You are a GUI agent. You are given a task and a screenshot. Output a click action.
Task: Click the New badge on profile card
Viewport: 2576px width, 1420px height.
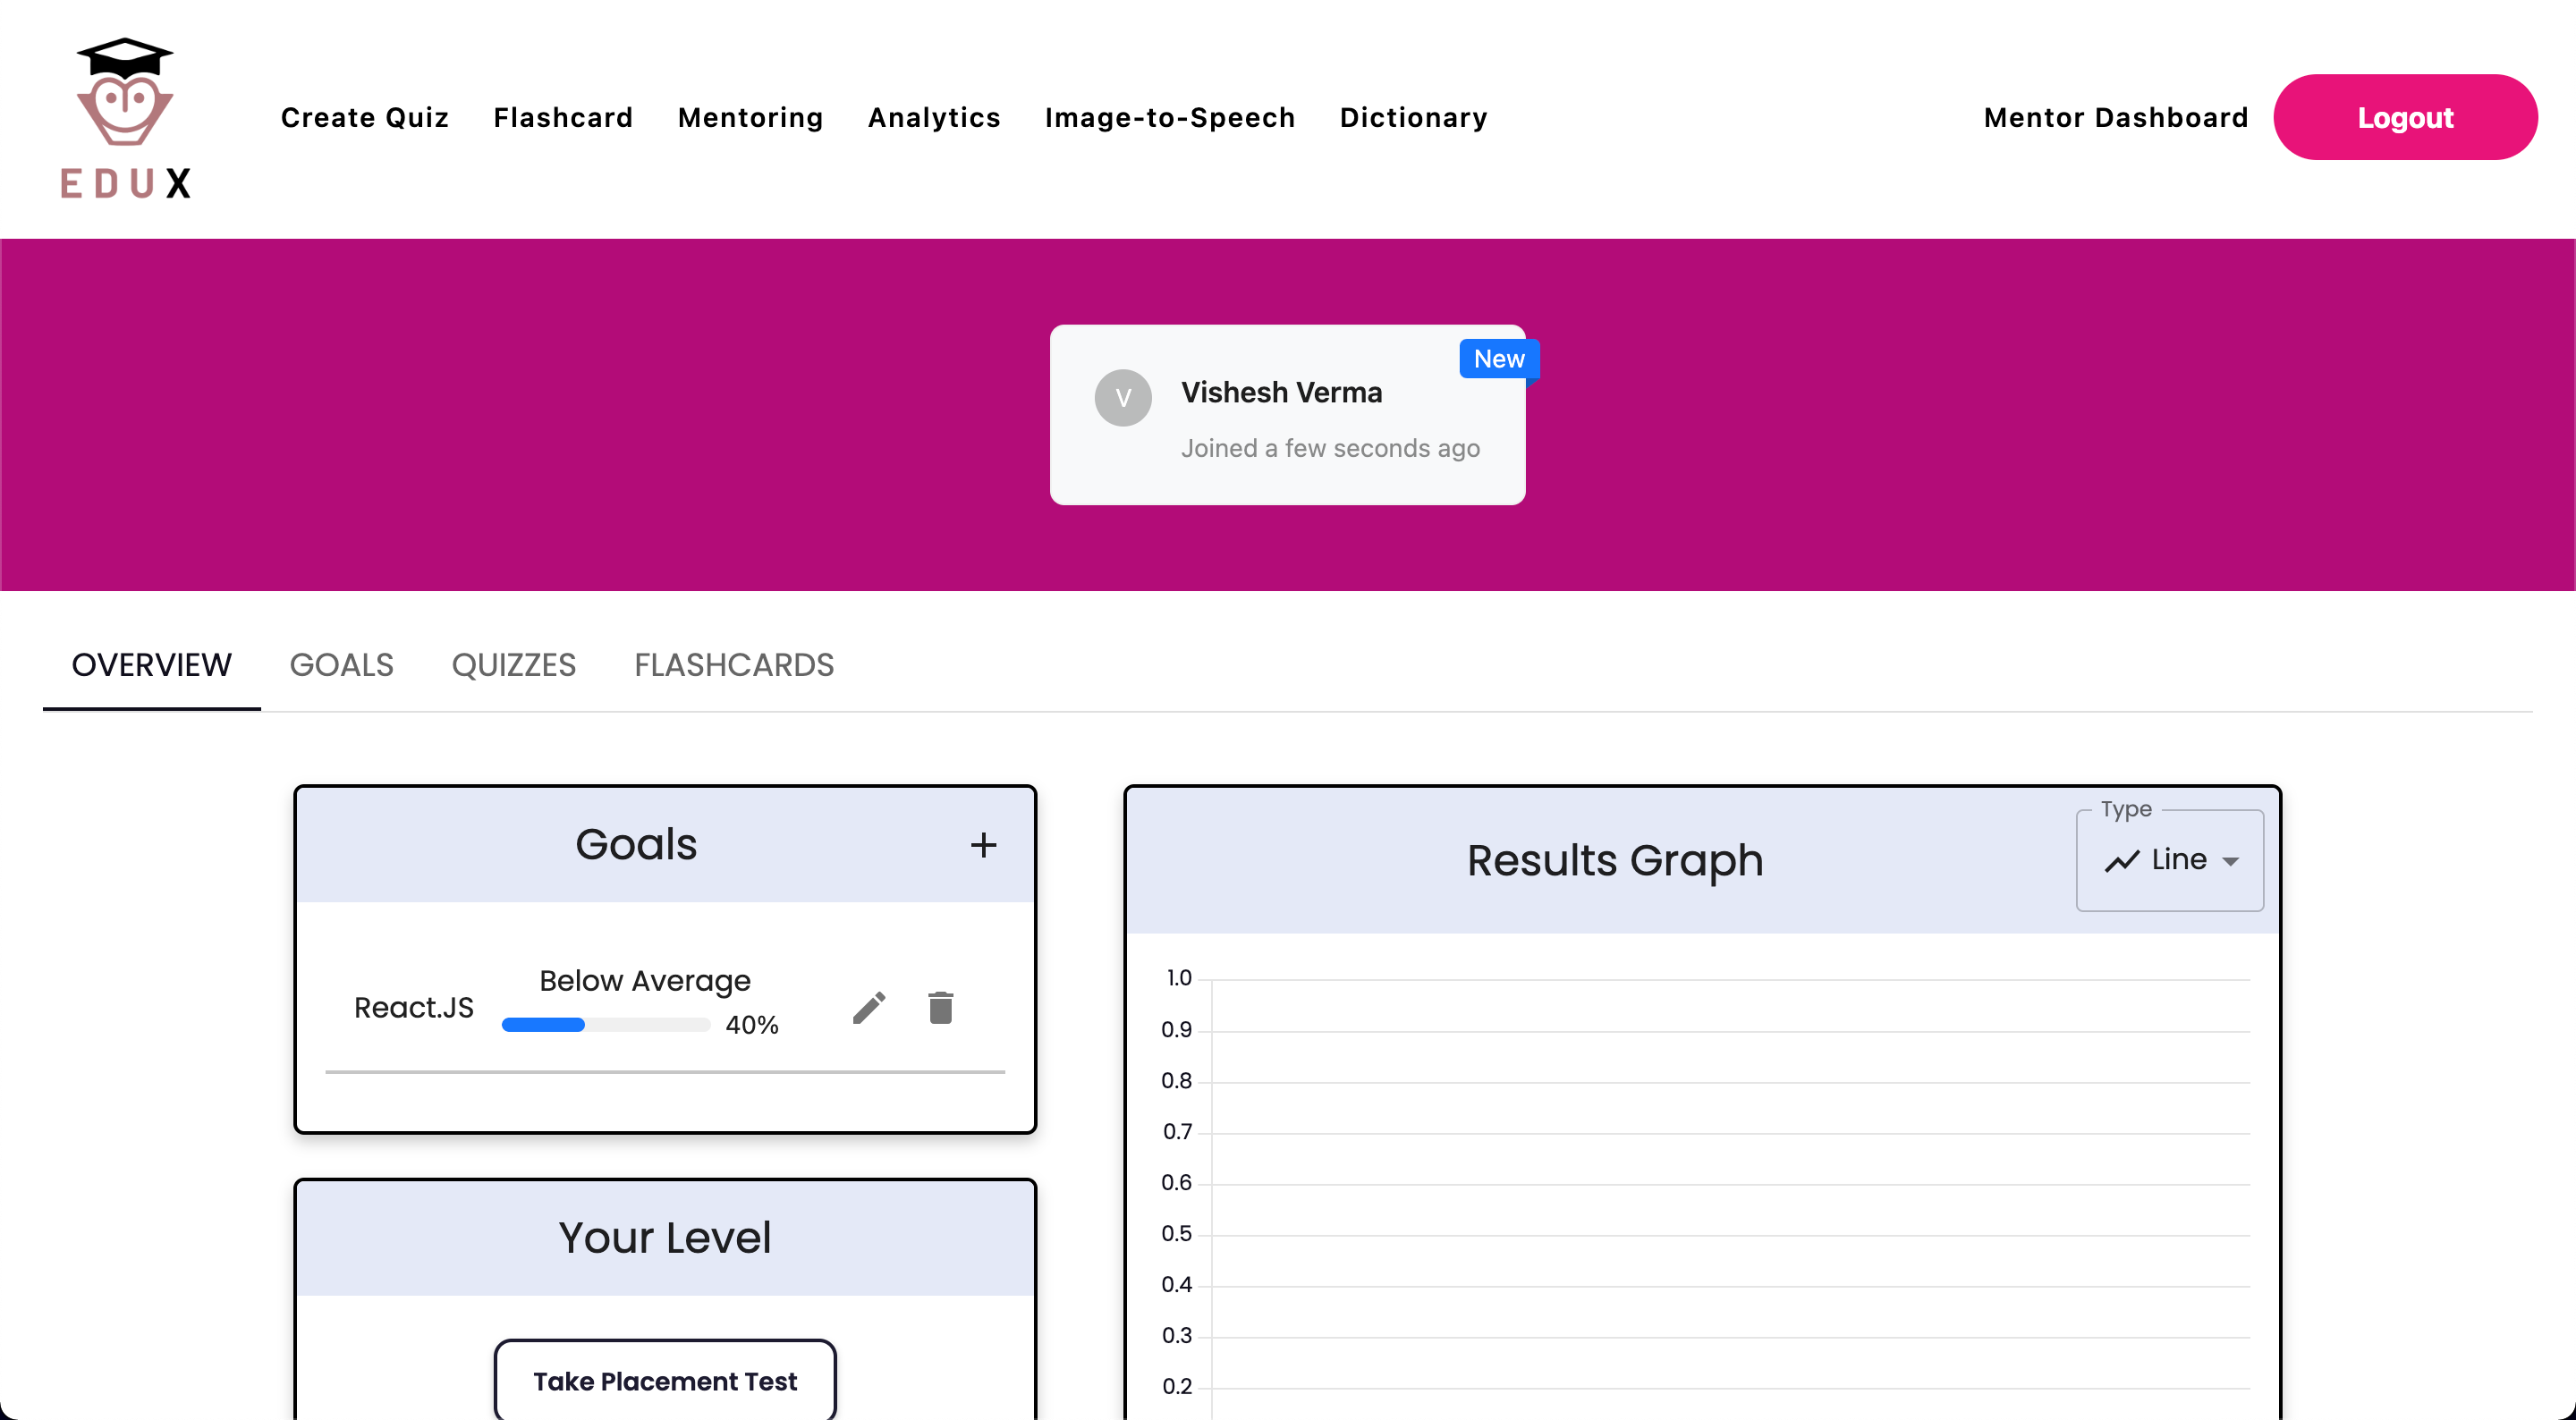click(x=1498, y=359)
